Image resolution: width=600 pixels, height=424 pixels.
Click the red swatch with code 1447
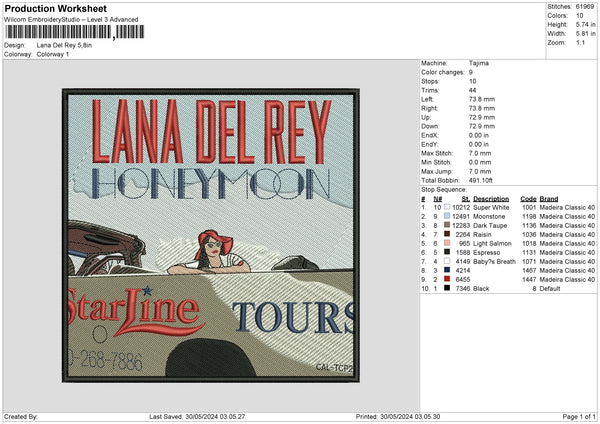[447, 279]
